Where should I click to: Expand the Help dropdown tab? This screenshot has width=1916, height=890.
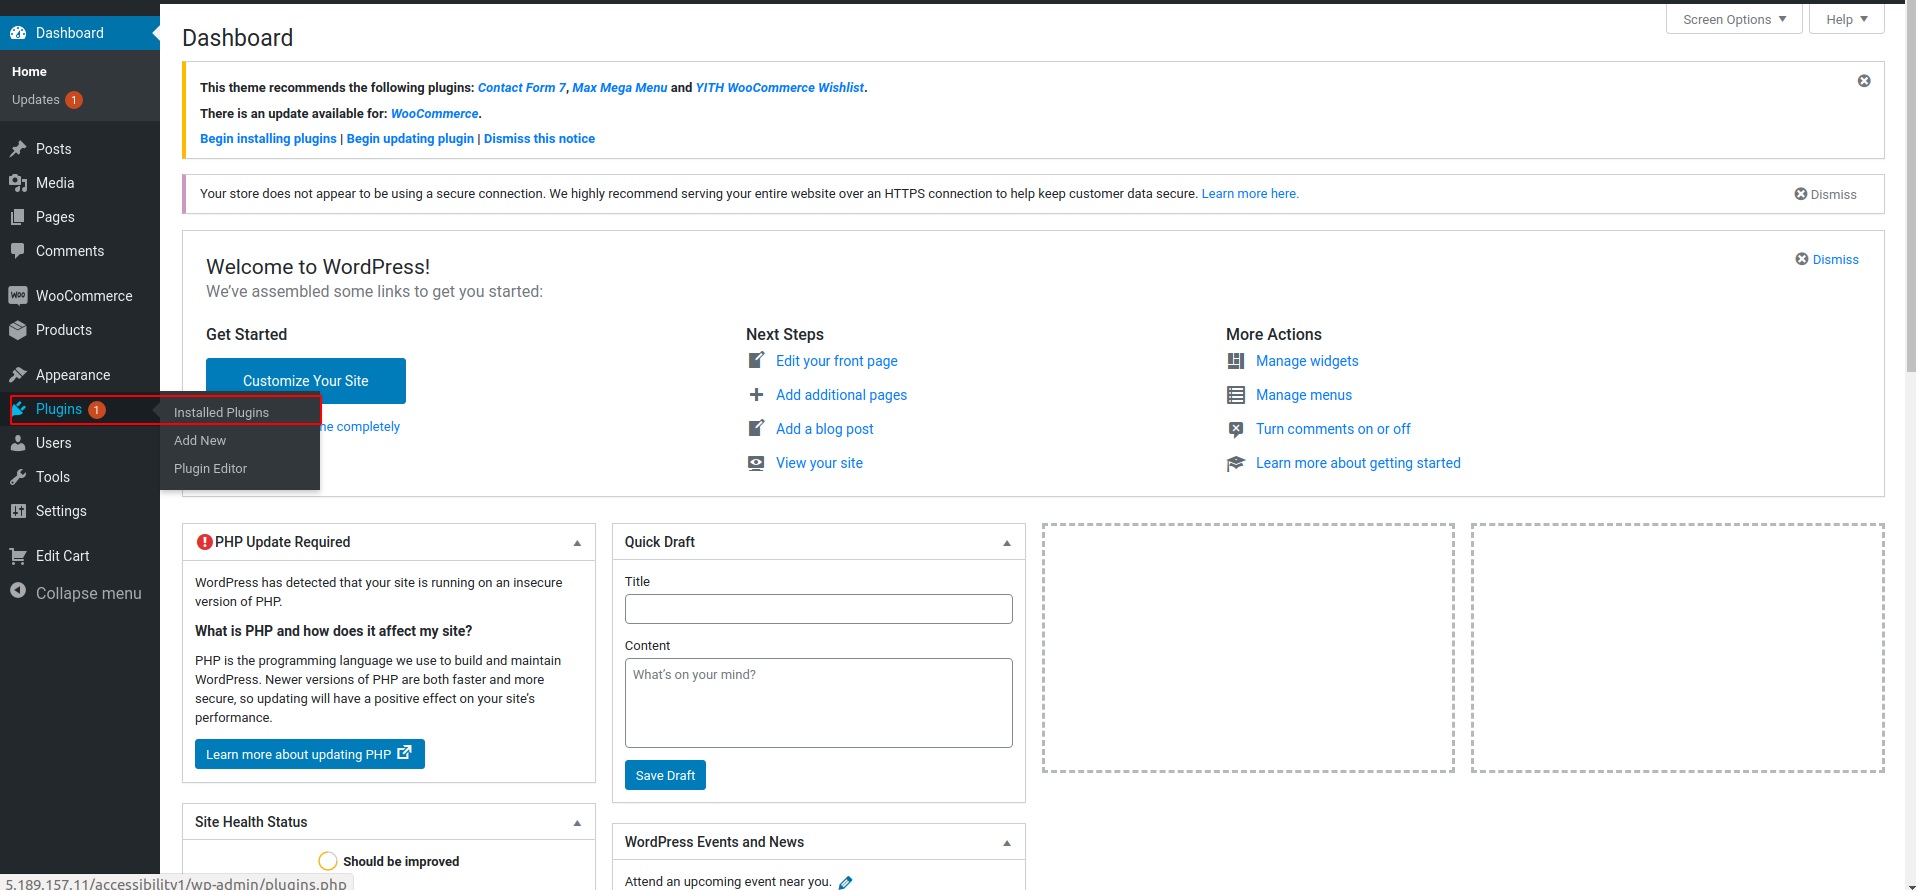tap(1846, 19)
